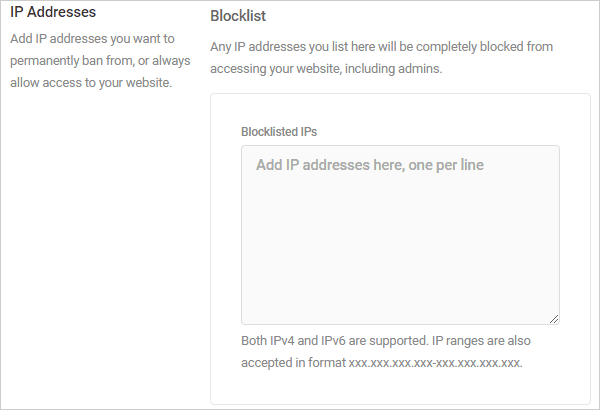Image resolution: width=600 pixels, height=410 pixels.
Task: Click the textarea resize handle icon
Action: [x=554, y=319]
